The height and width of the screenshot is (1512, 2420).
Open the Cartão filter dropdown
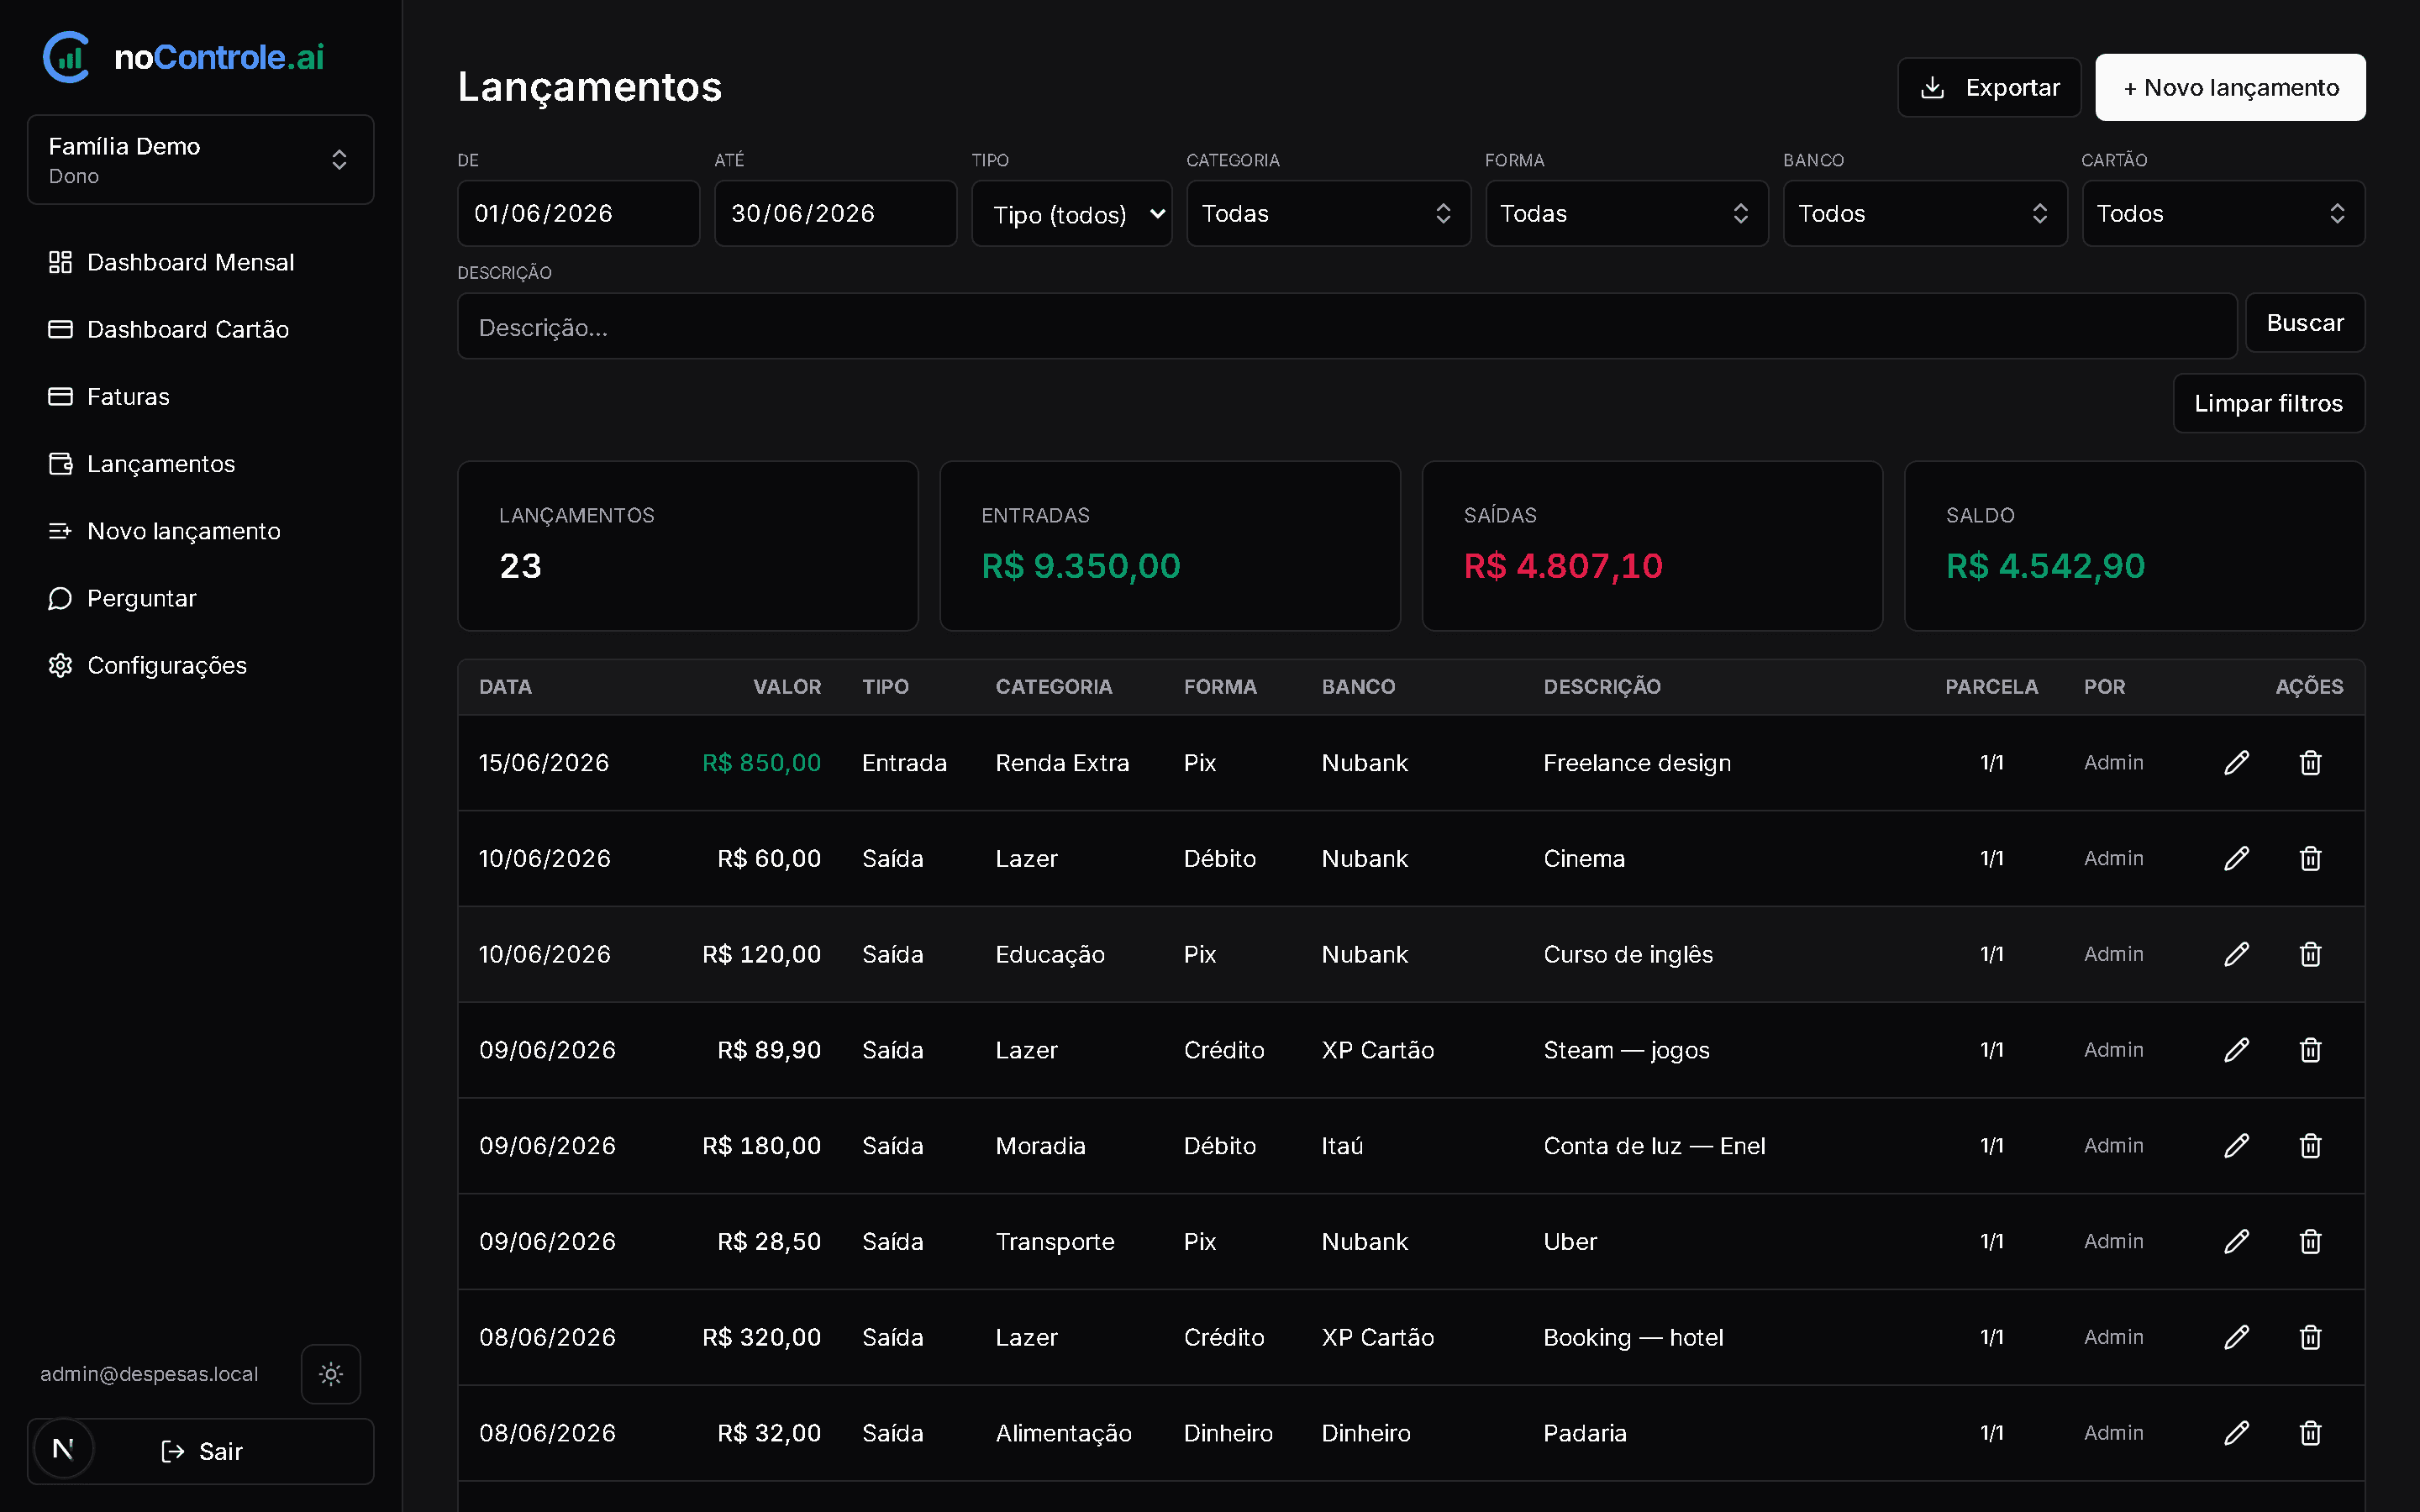2223,213
